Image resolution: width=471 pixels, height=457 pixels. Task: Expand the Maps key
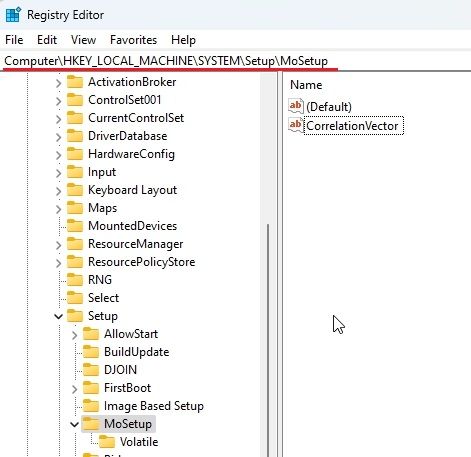pyautogui.click(x=58, y=208)
